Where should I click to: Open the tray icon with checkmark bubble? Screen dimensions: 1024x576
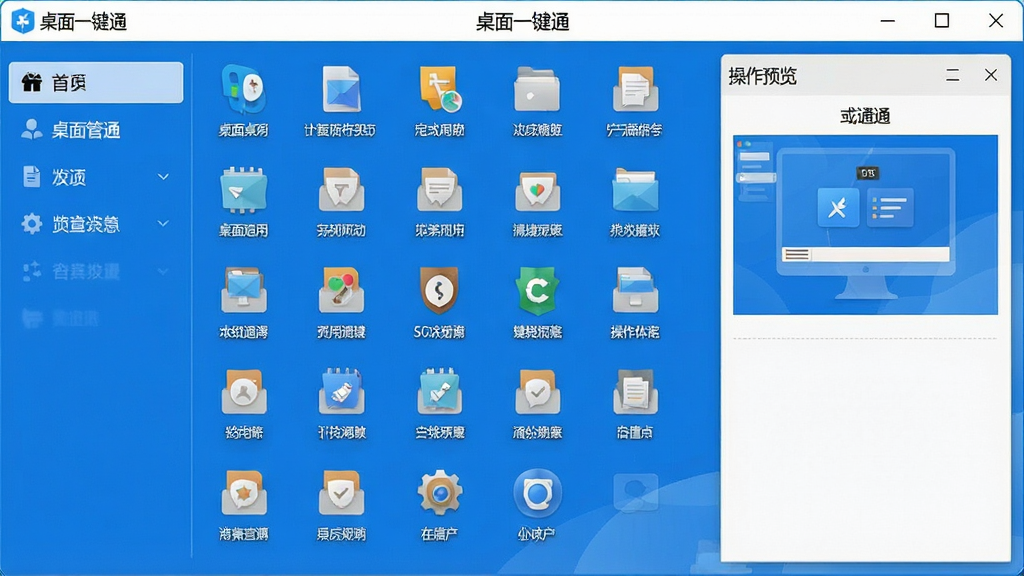tap(537, 391)
